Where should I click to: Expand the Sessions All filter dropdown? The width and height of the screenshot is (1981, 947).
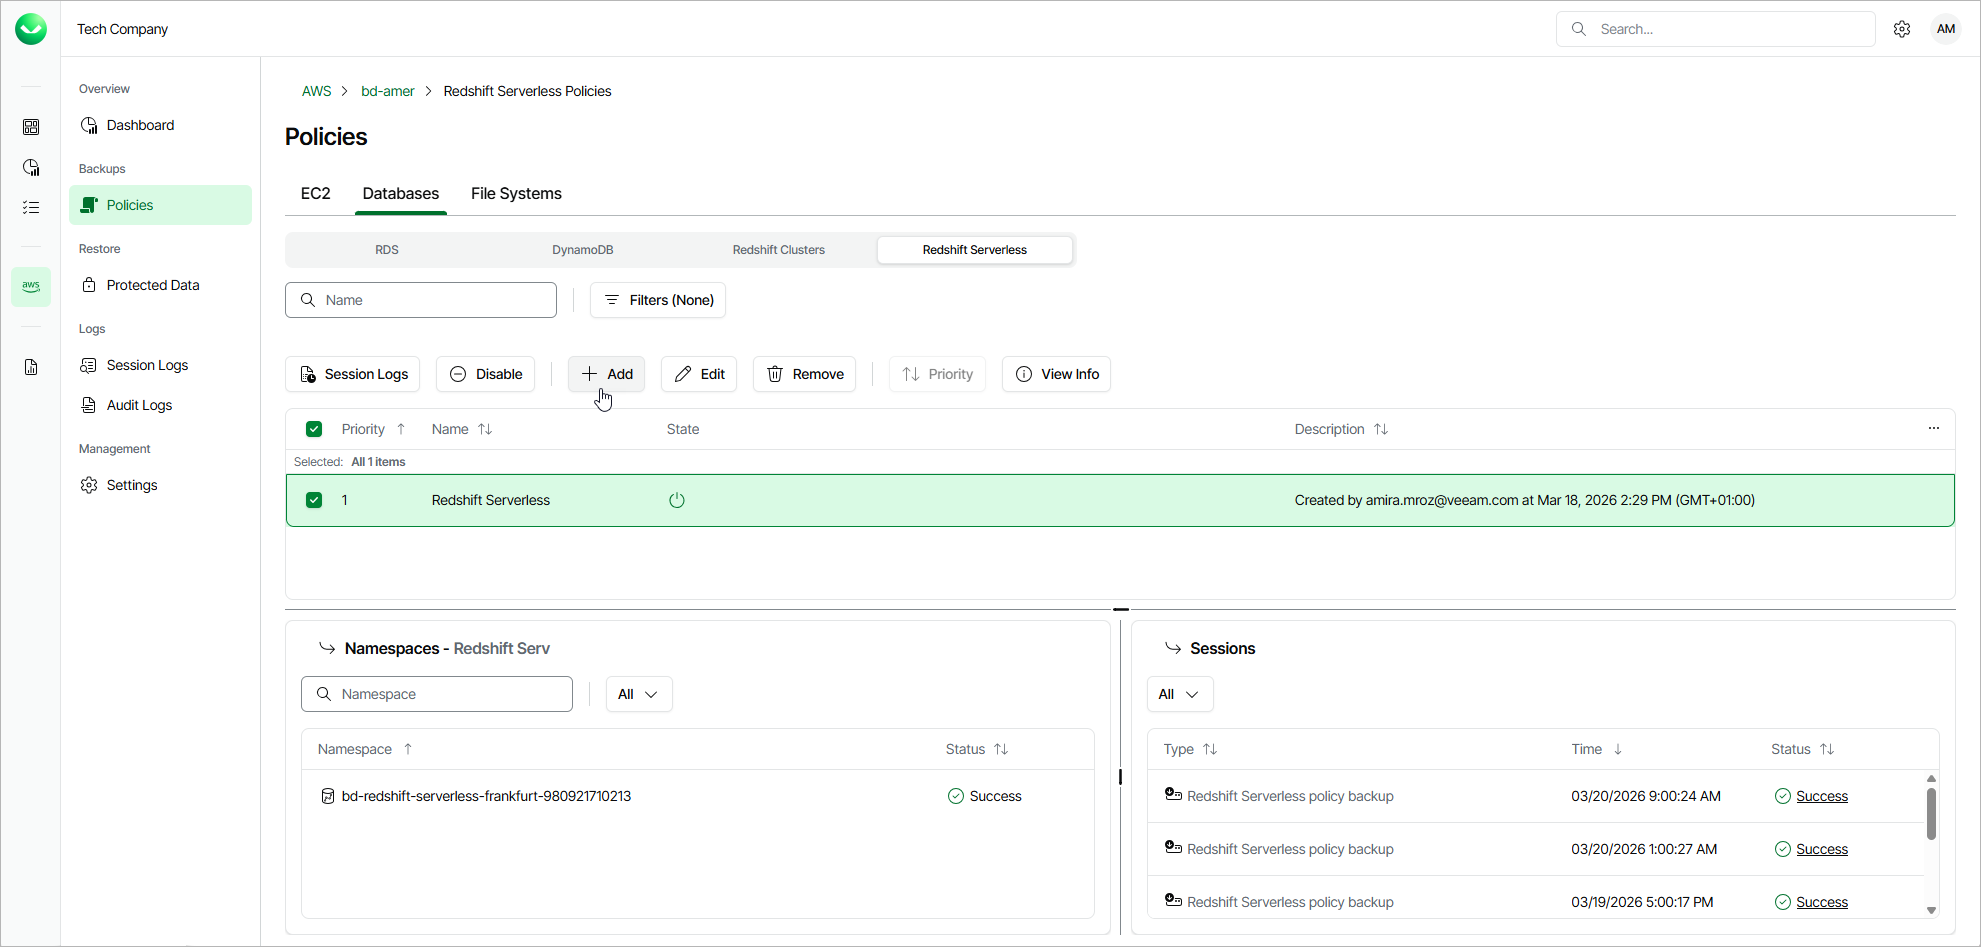1179,694
